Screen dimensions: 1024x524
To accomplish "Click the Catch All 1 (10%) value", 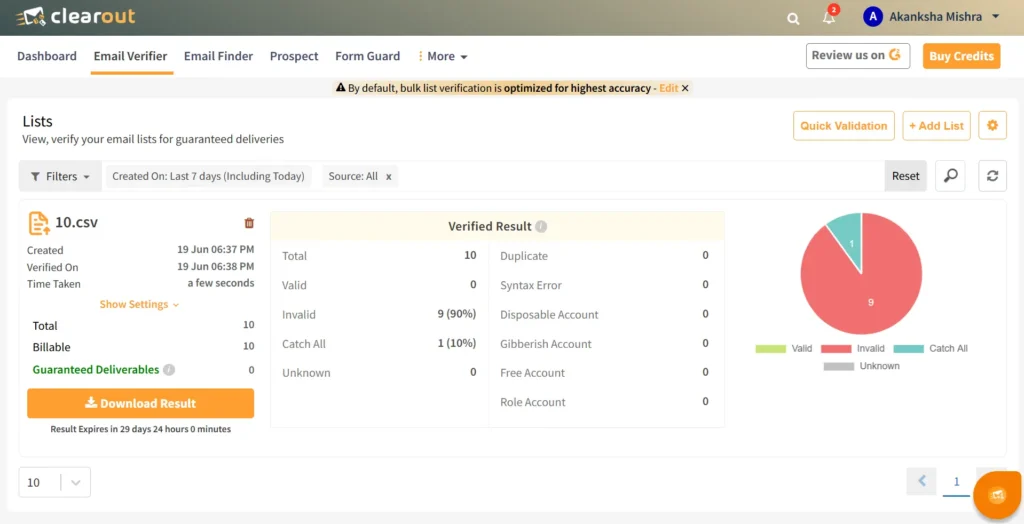I will point(456,343).
